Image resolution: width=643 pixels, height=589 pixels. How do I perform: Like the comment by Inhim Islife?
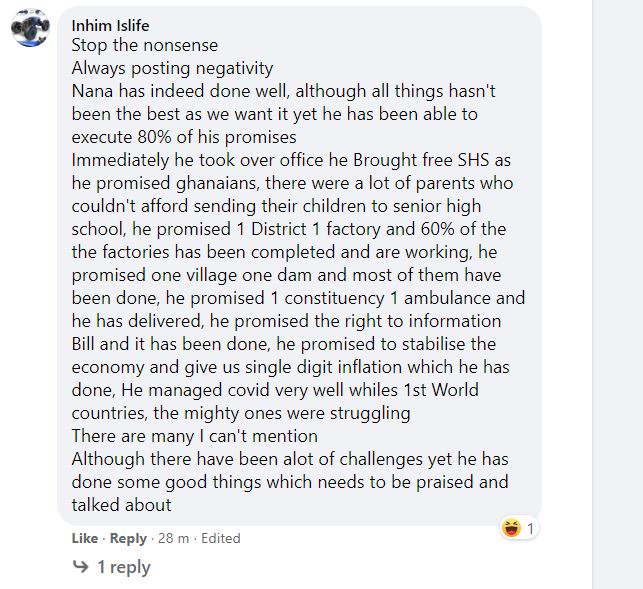tap(85, 538)
